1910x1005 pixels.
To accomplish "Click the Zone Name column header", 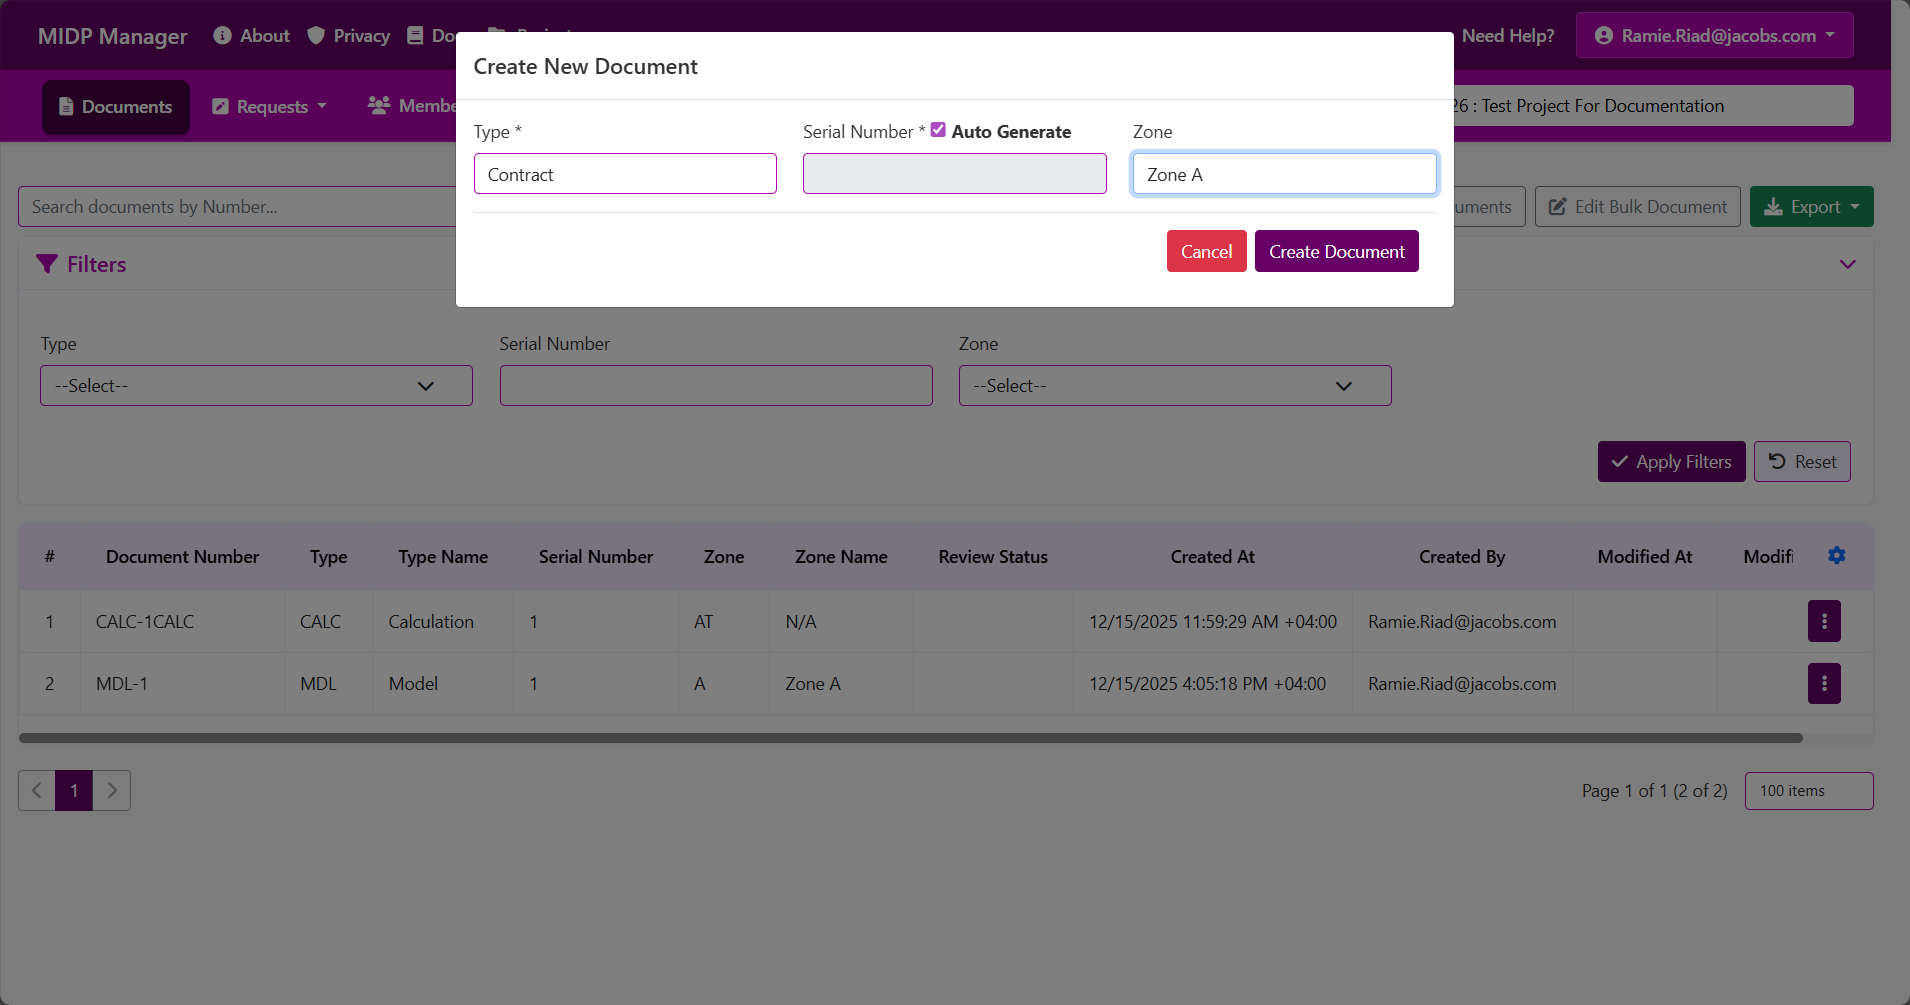I will click(x=841, y=557).
